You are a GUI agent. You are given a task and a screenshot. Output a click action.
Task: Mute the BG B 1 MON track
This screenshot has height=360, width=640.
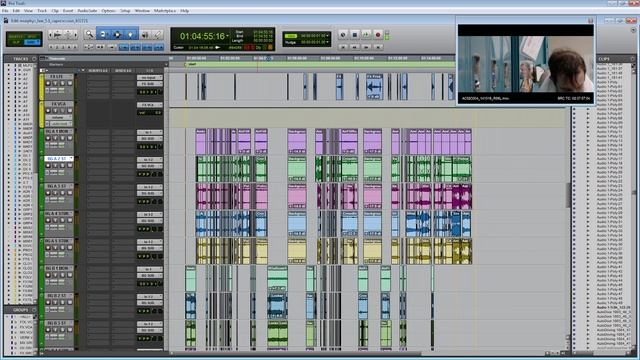pyautogui.click(x=69, y=275)
